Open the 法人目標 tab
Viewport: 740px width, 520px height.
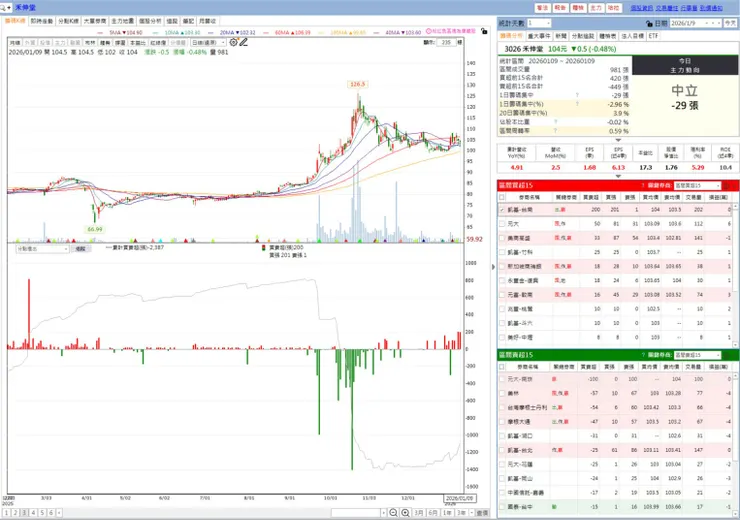coord(632,36)
